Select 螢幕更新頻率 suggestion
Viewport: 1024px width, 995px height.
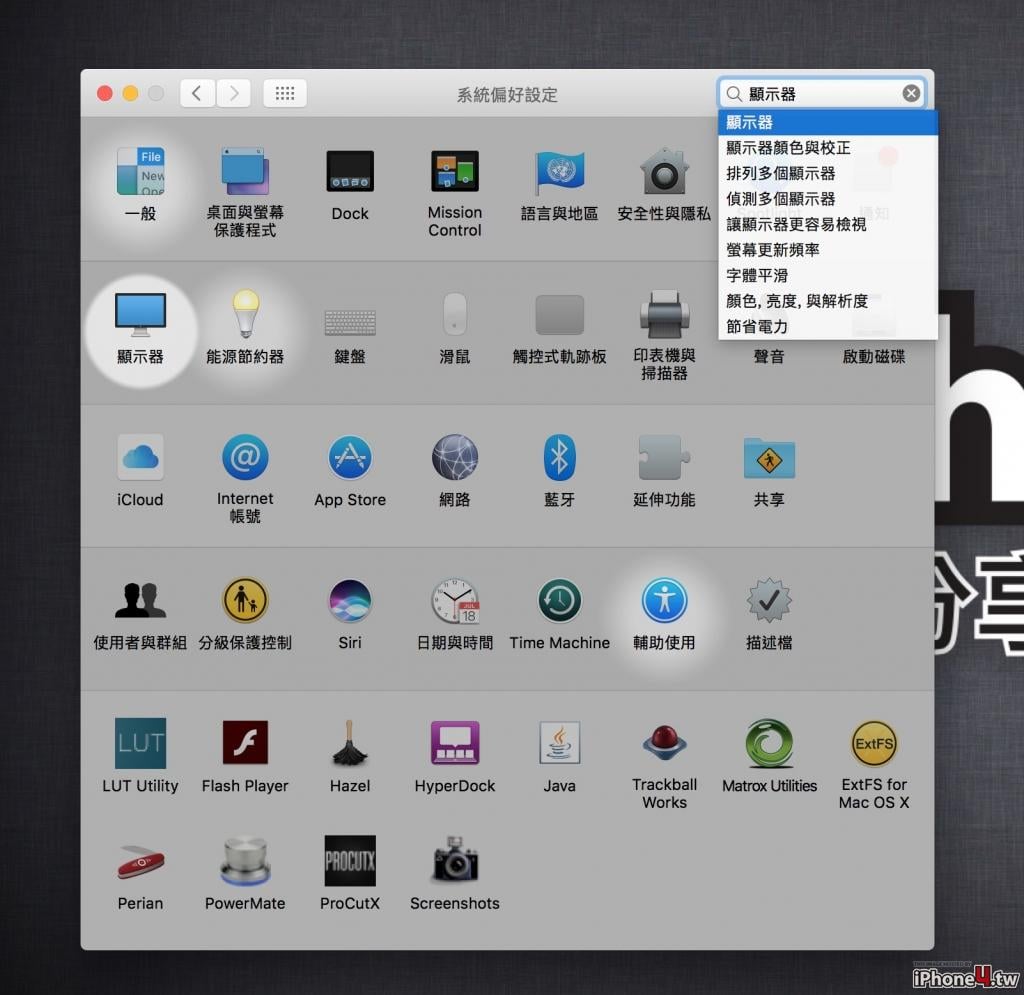[x=827, y=249]
